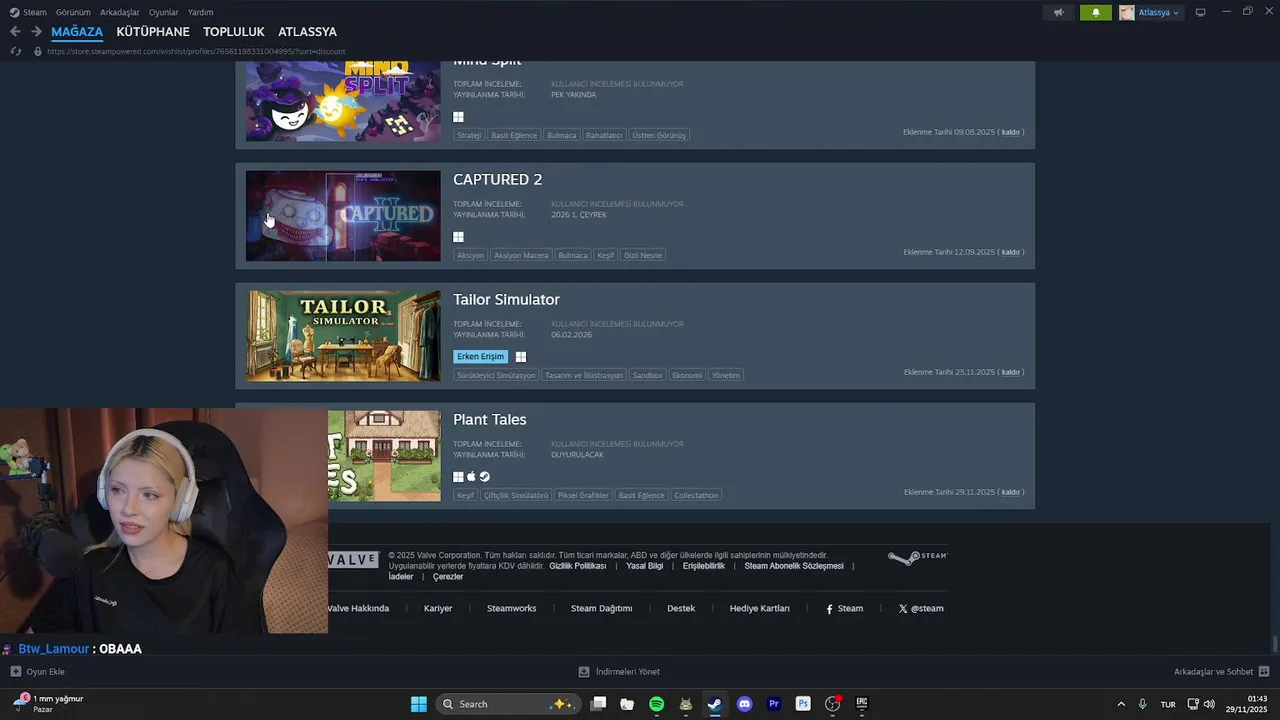Open the Steamworks footer link
The width and height of the screenshot is (1280, 720).
click(x=512, y=608)
